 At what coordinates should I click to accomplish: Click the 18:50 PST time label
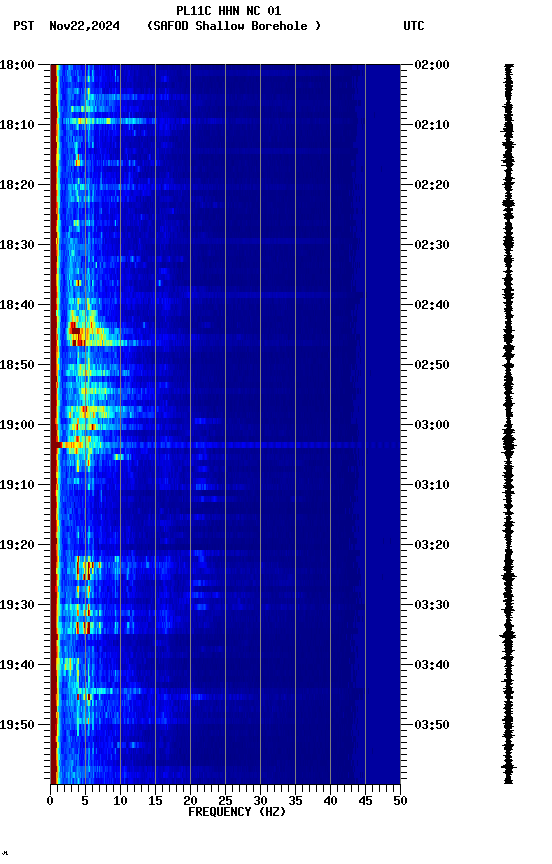(x=17, y=365)
